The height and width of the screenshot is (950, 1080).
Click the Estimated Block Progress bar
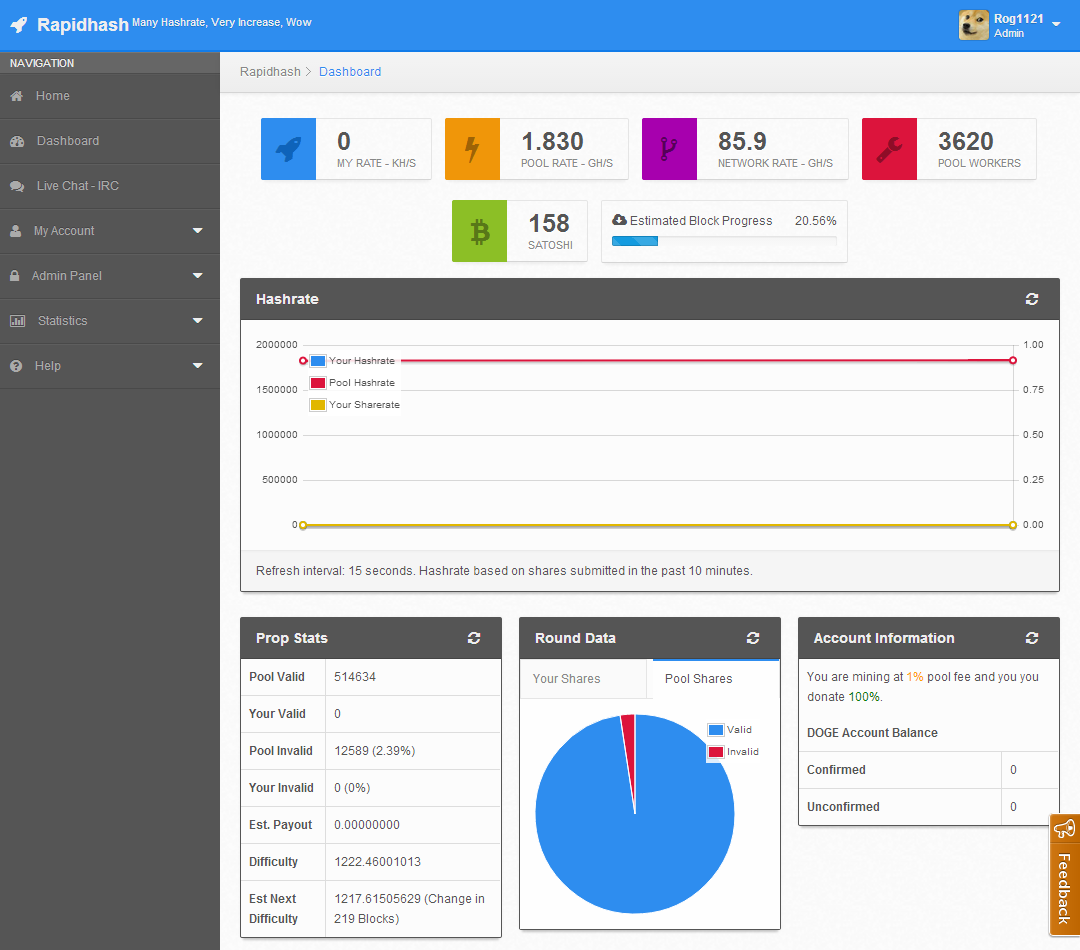[724, 241]
